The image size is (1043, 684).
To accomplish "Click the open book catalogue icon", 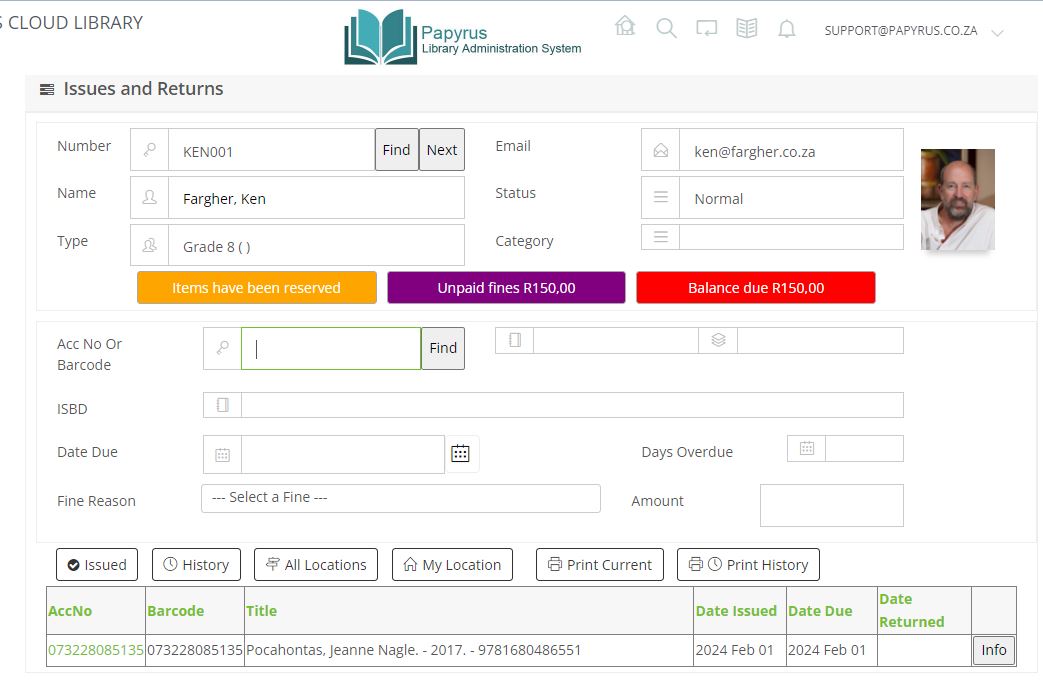I will coord(747,28).
